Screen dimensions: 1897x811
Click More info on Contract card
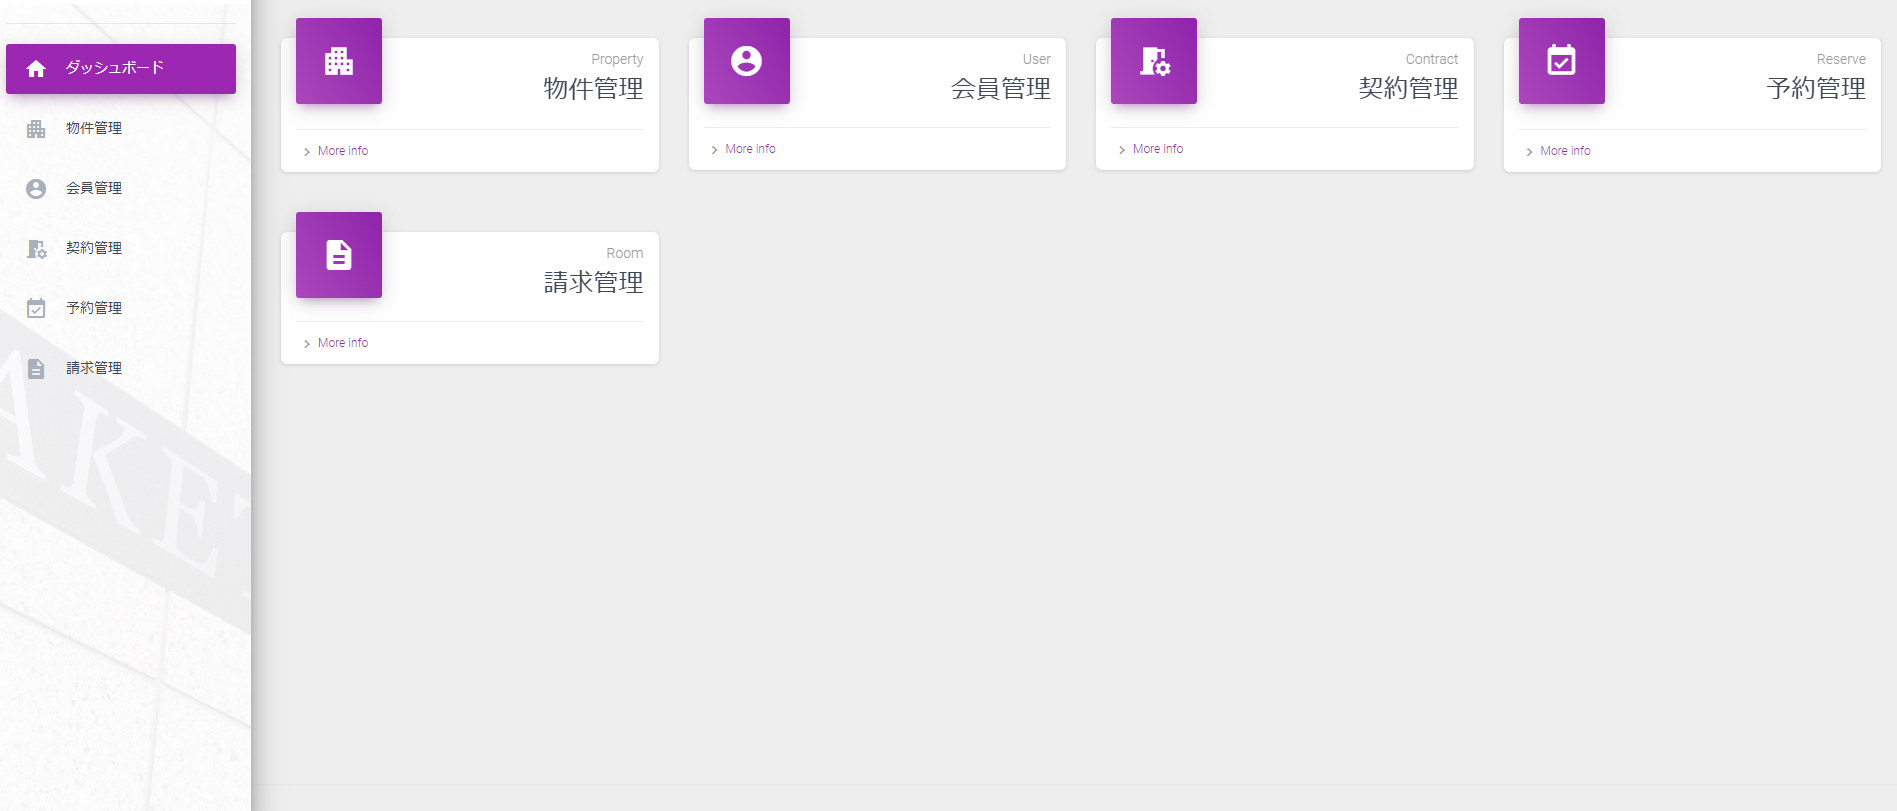click(x=1157, y=149)
